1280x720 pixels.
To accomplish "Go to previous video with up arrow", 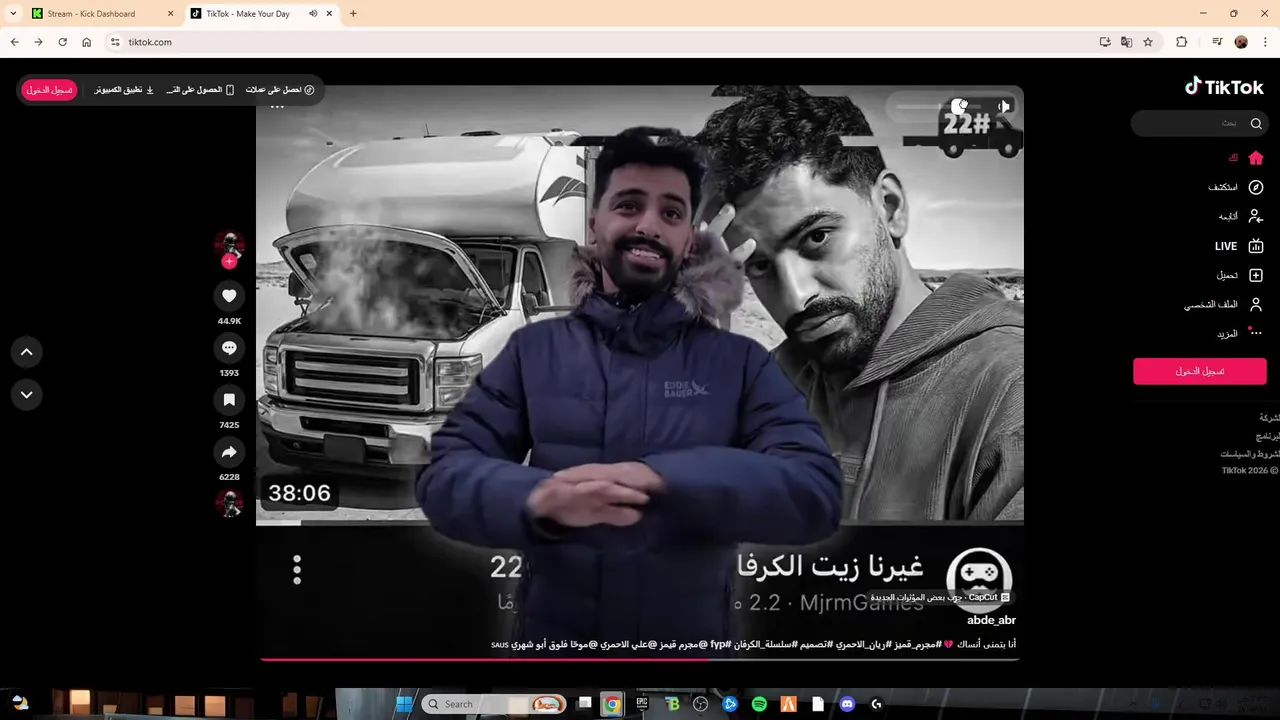I will 27,352.
